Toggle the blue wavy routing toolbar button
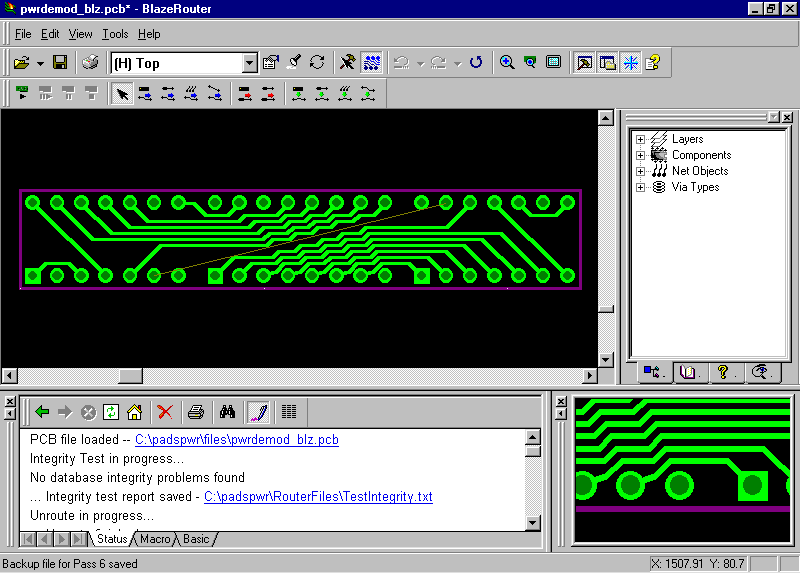 pos(371,63)
